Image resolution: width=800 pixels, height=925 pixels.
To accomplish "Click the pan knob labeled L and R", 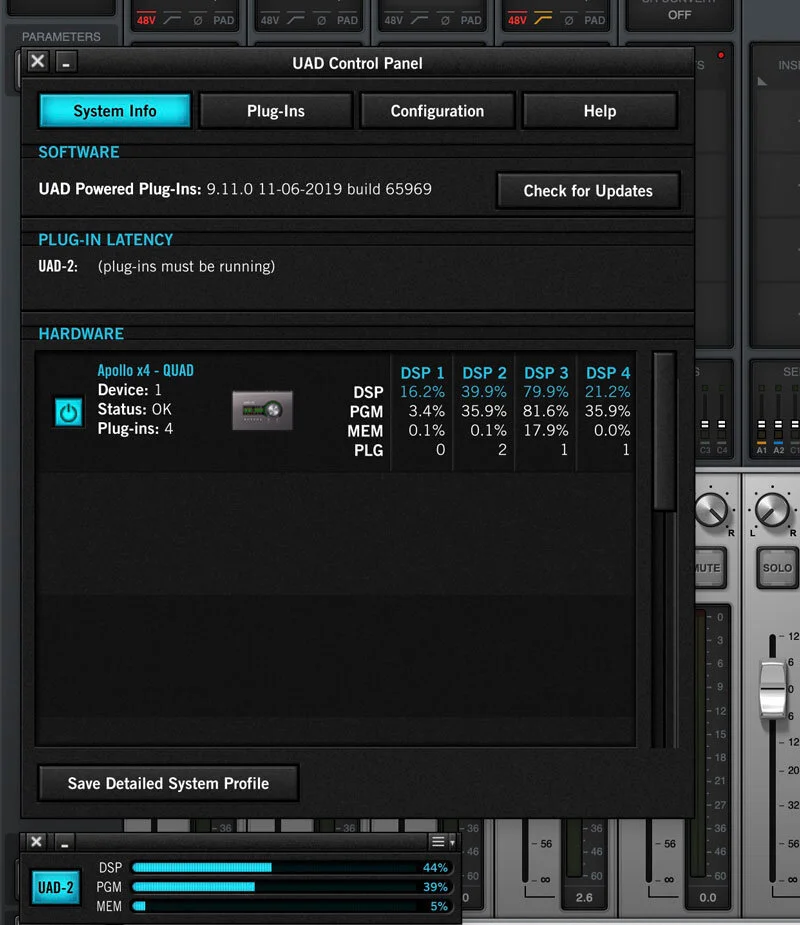I will point(772,510).
